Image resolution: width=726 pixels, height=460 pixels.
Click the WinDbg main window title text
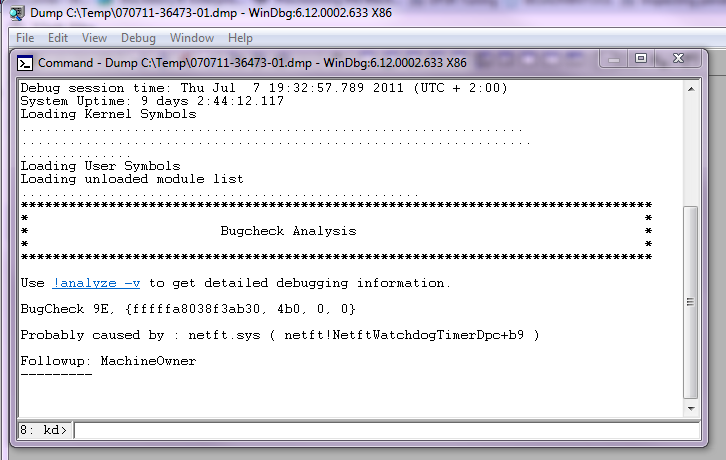(211, 13)
